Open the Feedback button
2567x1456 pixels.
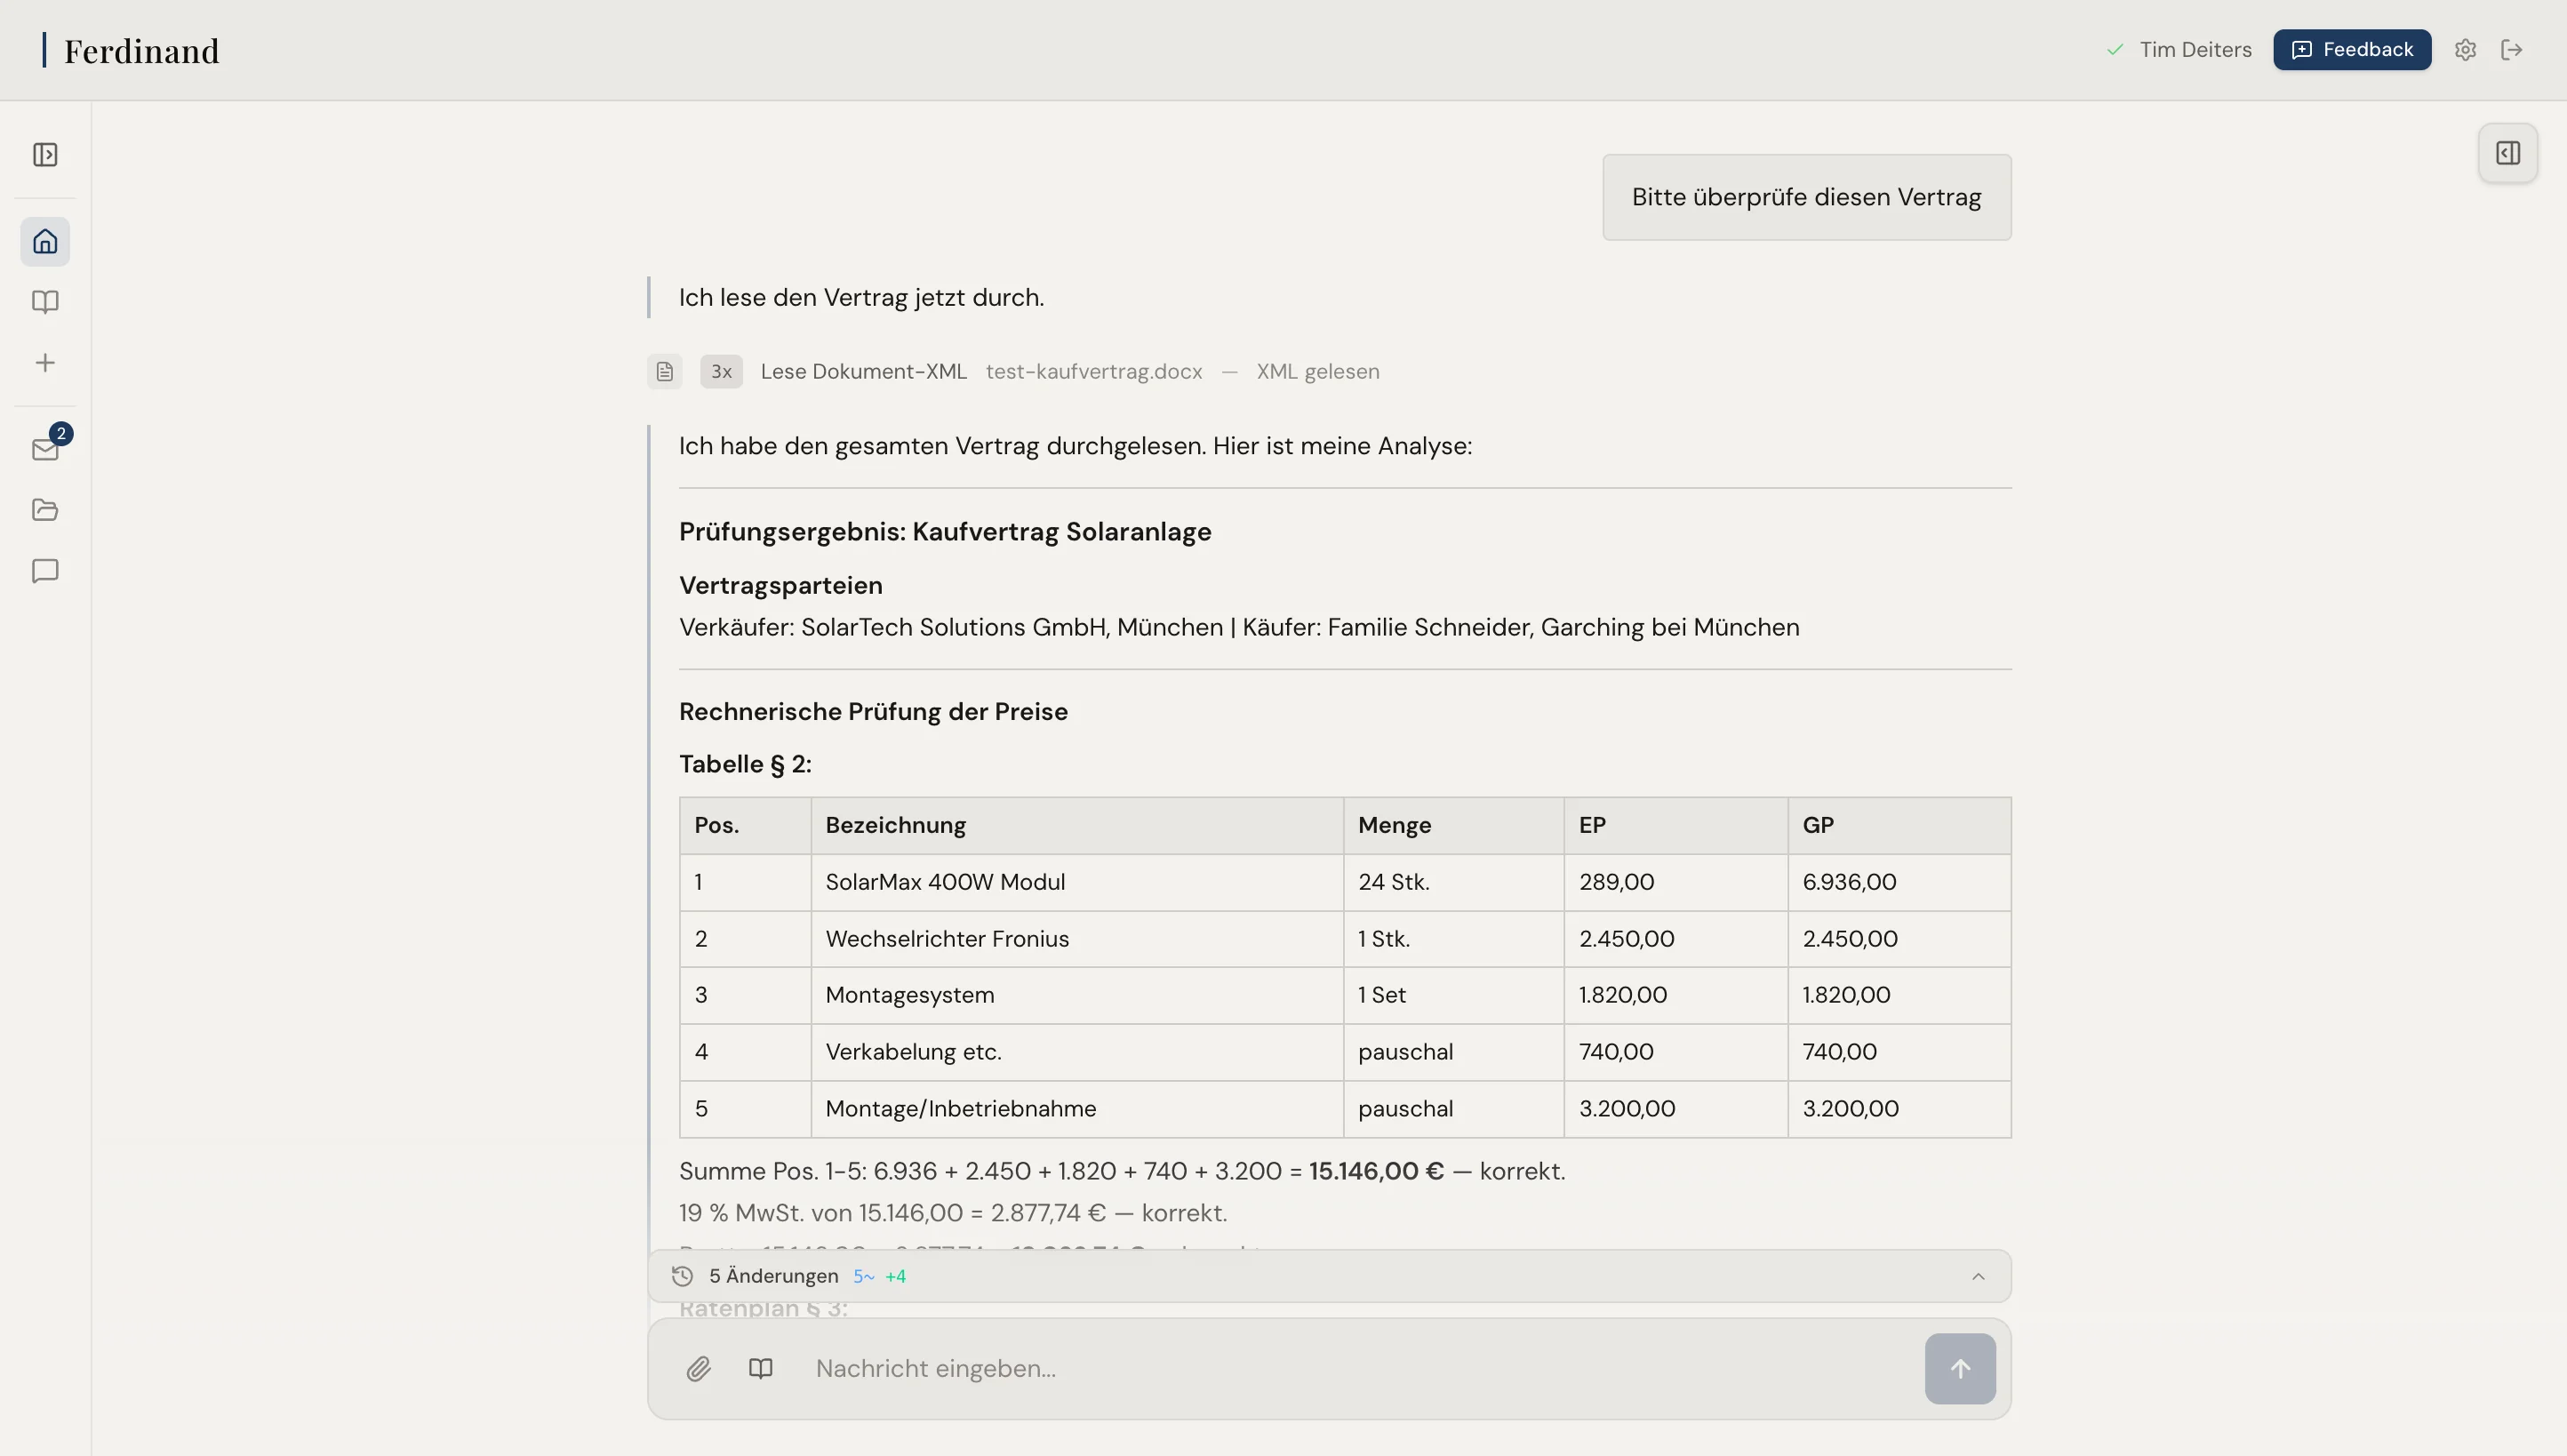coord(2351,50)
